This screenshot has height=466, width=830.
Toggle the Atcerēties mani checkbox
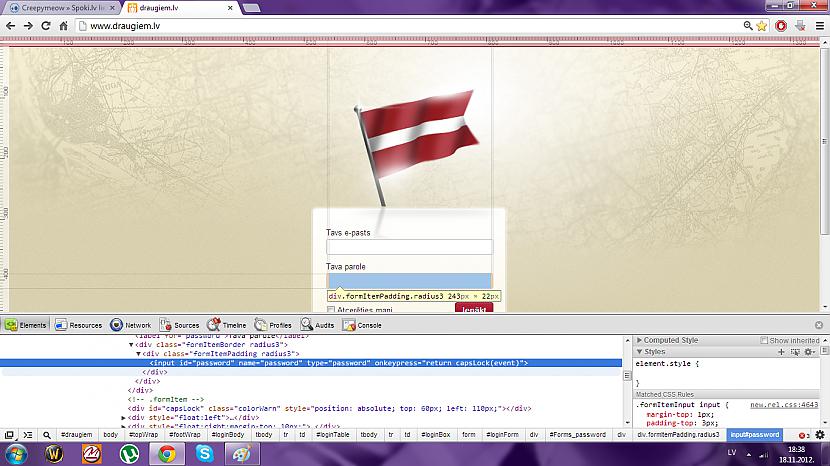pos(331,310)
